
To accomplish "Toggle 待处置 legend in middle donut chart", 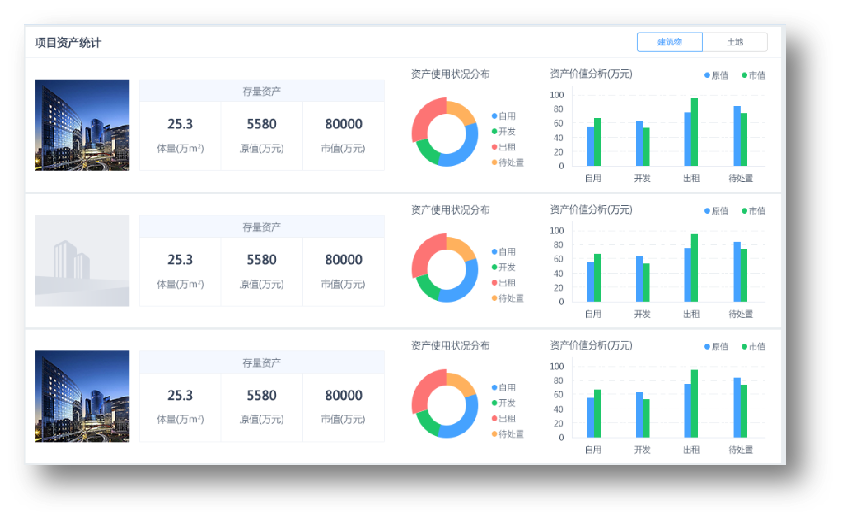I will click(x=508, y=298).
